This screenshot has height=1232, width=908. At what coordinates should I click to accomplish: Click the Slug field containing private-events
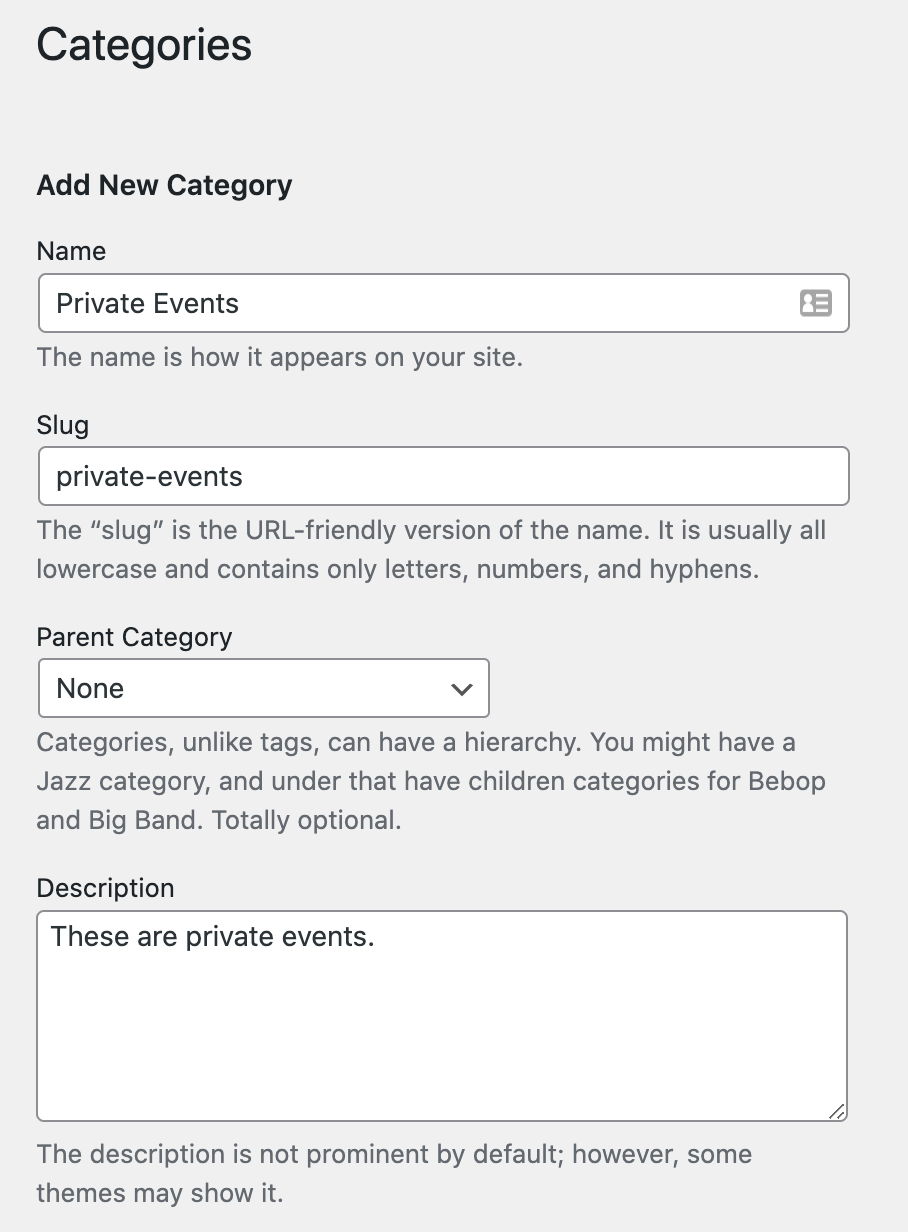click(x=400, y=476)
